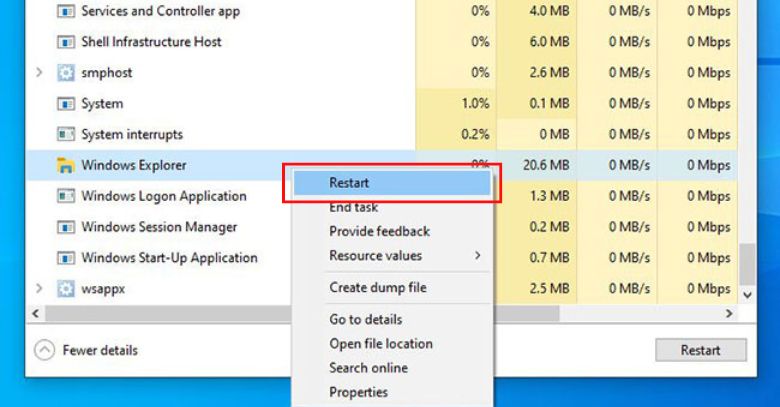Expand the wsappx process group

39,289
